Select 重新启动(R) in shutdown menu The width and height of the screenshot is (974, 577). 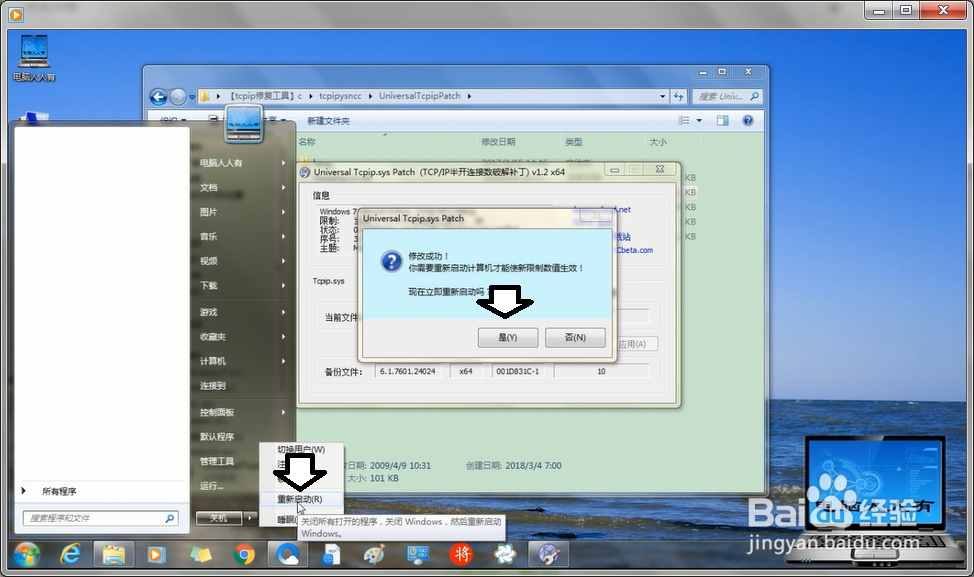(x=300, y=499)
